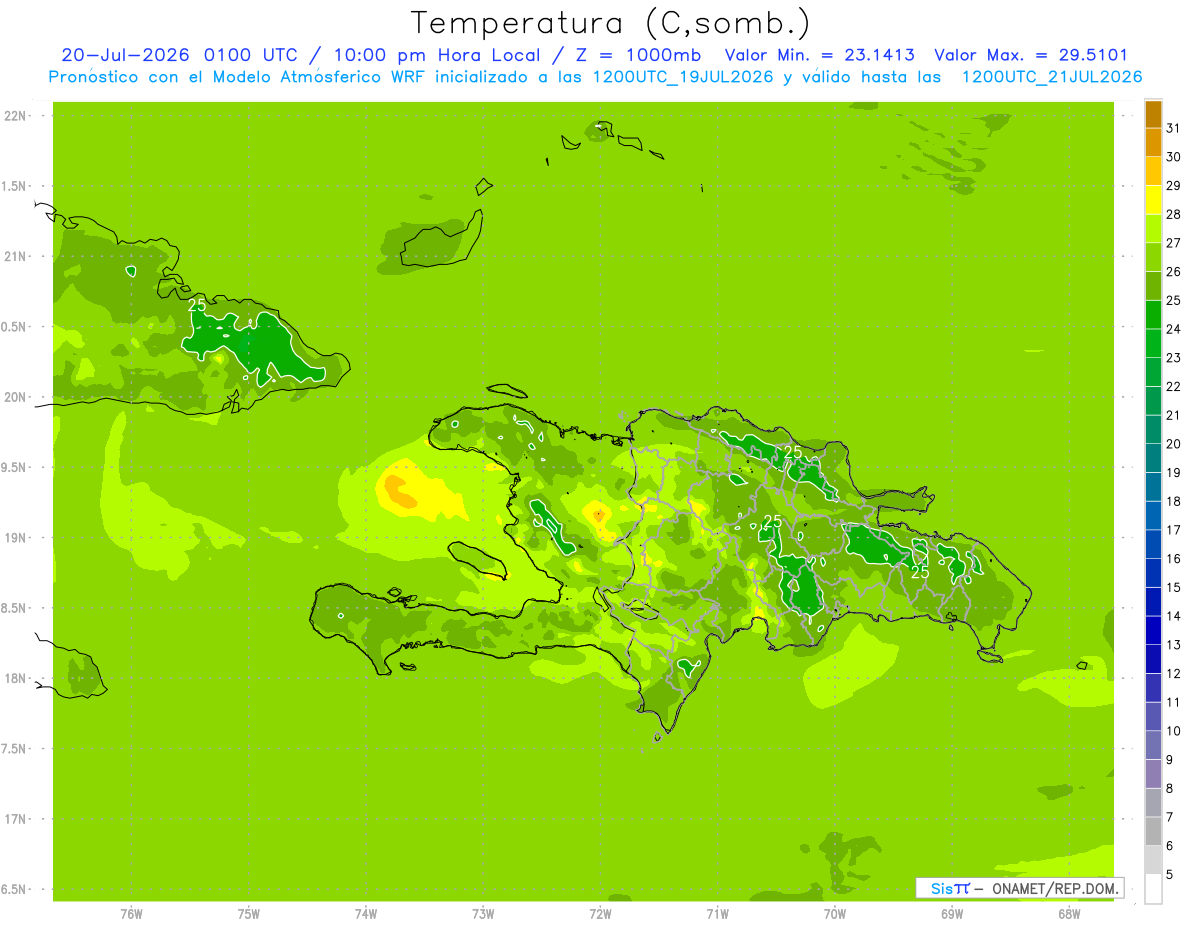Click the latitude axis label "9.5N"

(15, 467)
